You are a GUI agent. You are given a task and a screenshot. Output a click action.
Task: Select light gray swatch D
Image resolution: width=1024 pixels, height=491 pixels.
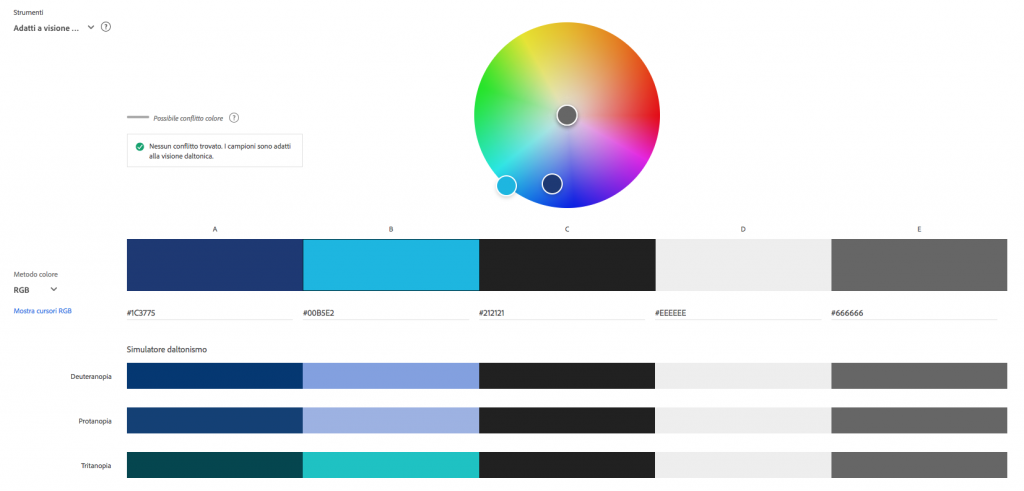[x=743, y=265]
